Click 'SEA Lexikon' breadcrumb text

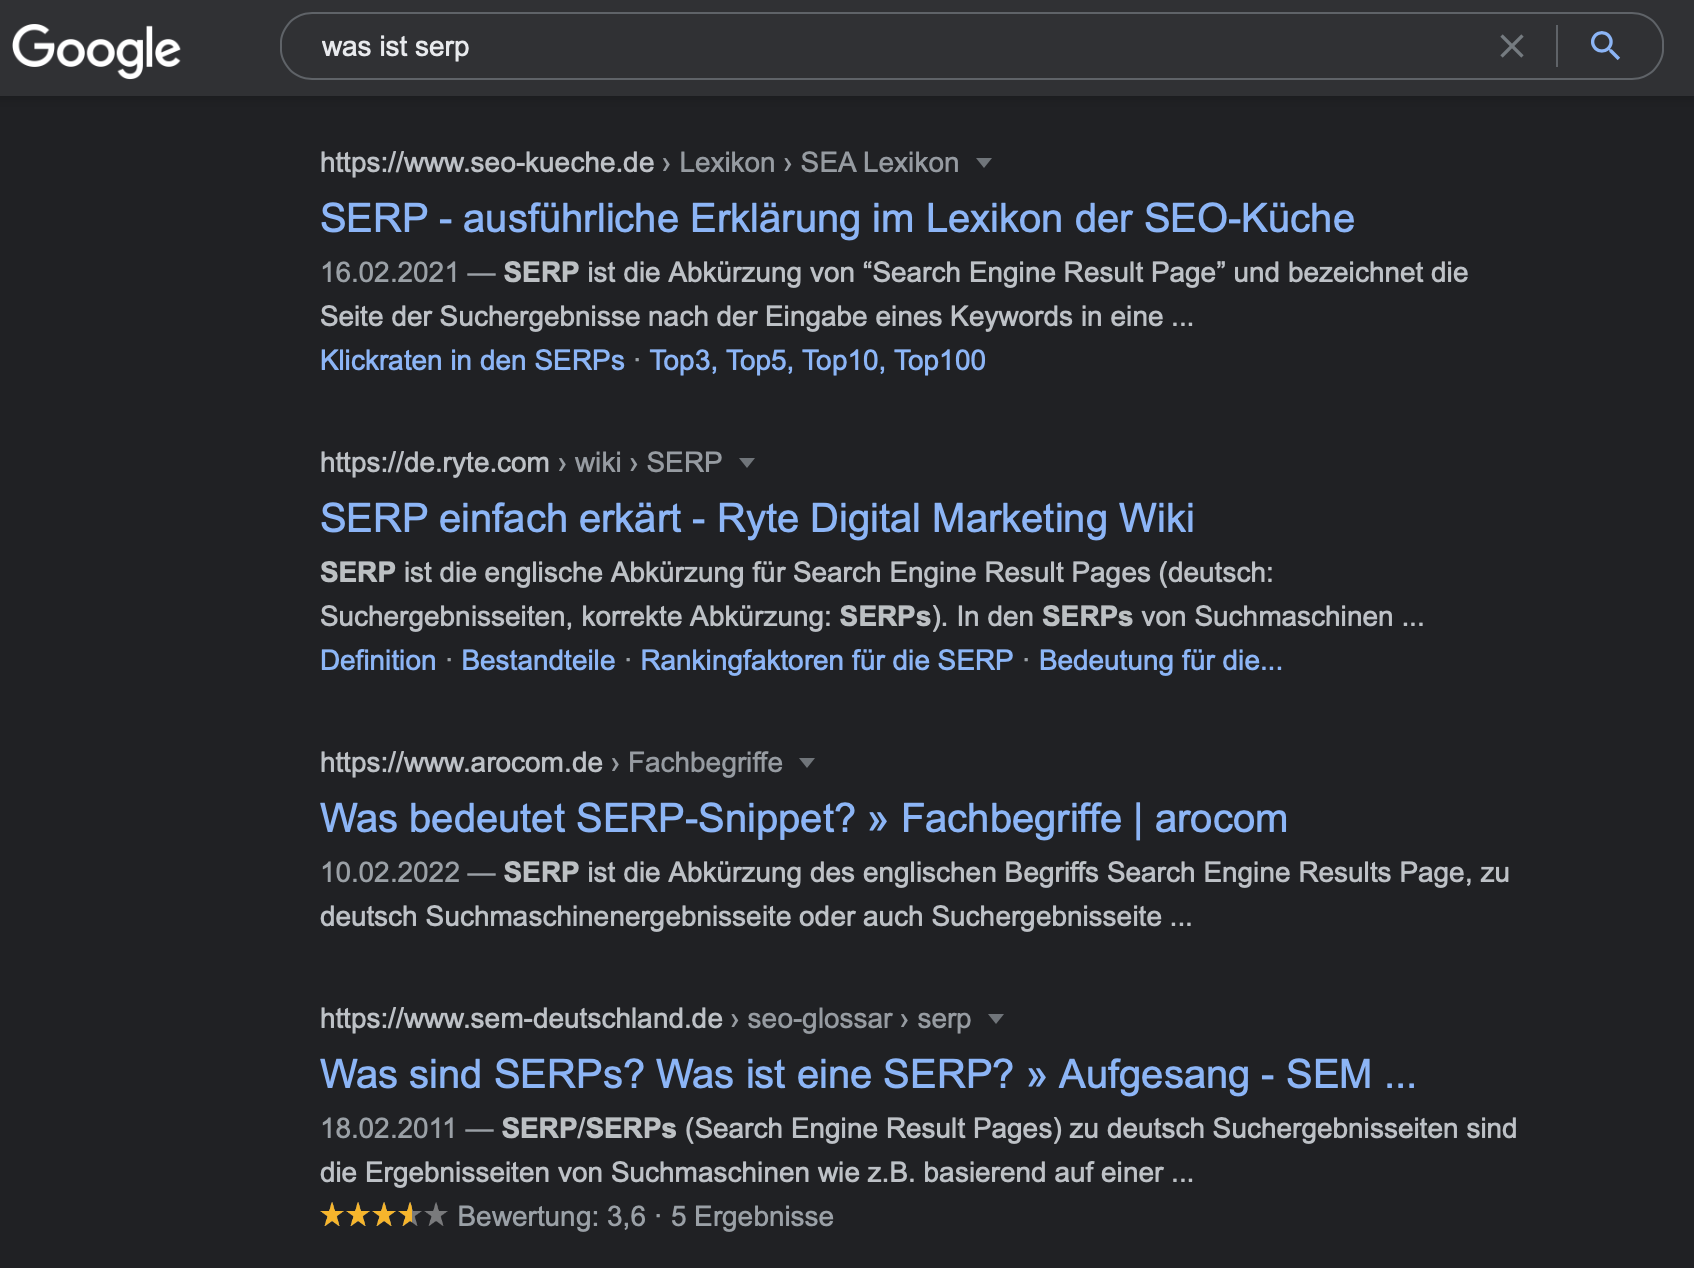(880, 162)
